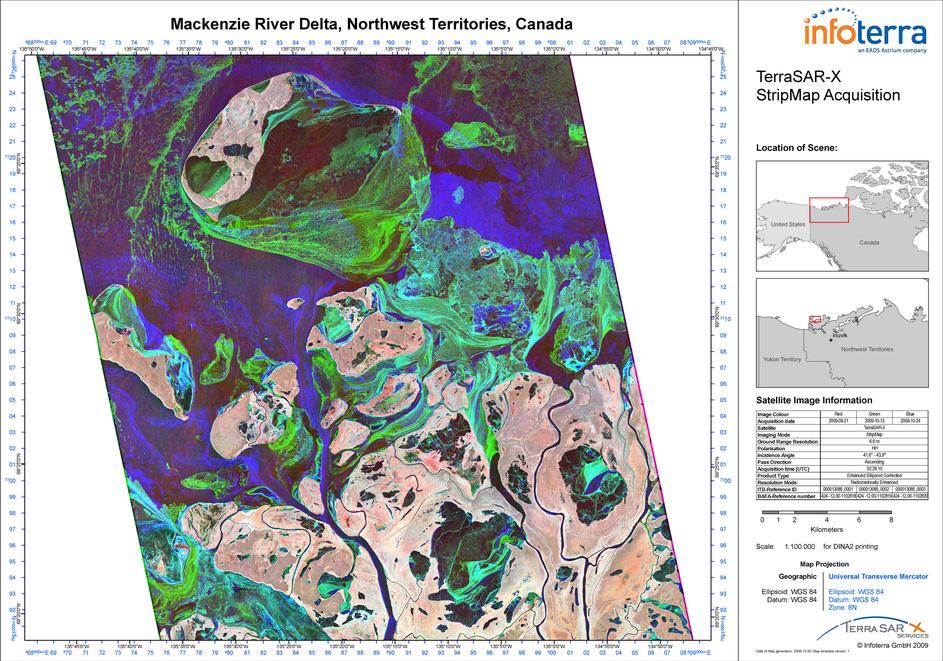Click the red rectangle on the United States–Canada map
The width and height of the screenshot is (943, 661).
(x=827, y=210)
